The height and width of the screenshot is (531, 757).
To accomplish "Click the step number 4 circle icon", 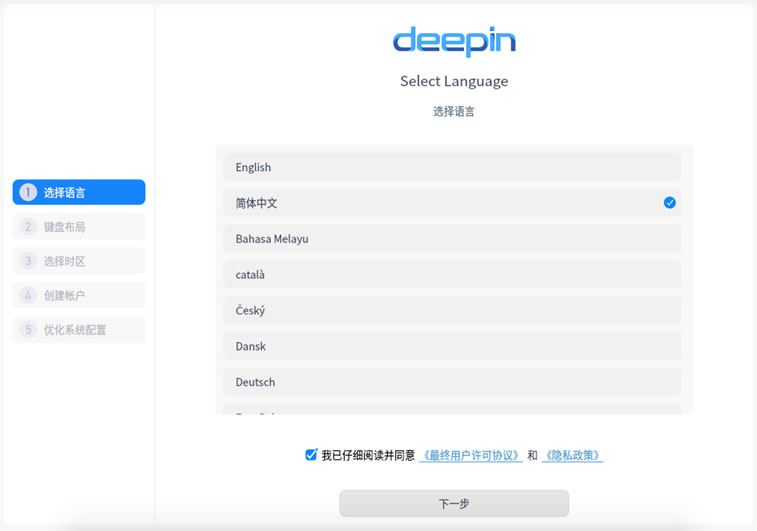I will coord(28,295).
